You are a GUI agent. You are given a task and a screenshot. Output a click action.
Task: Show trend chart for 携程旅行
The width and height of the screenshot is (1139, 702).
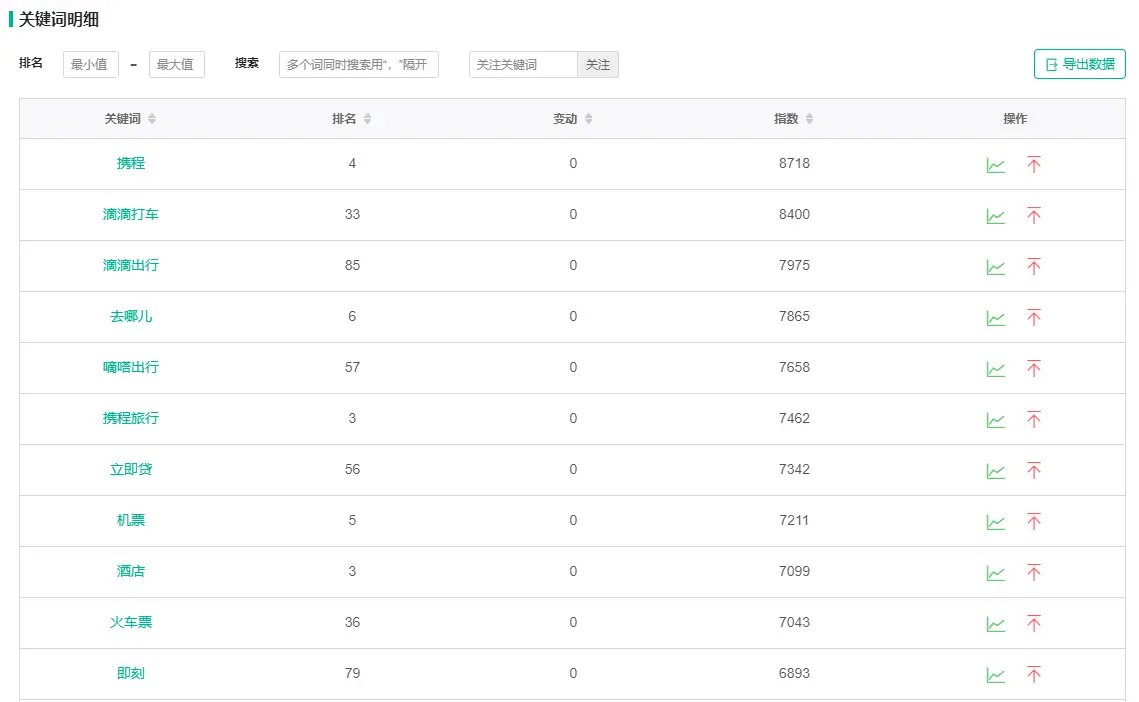[995, 419]
